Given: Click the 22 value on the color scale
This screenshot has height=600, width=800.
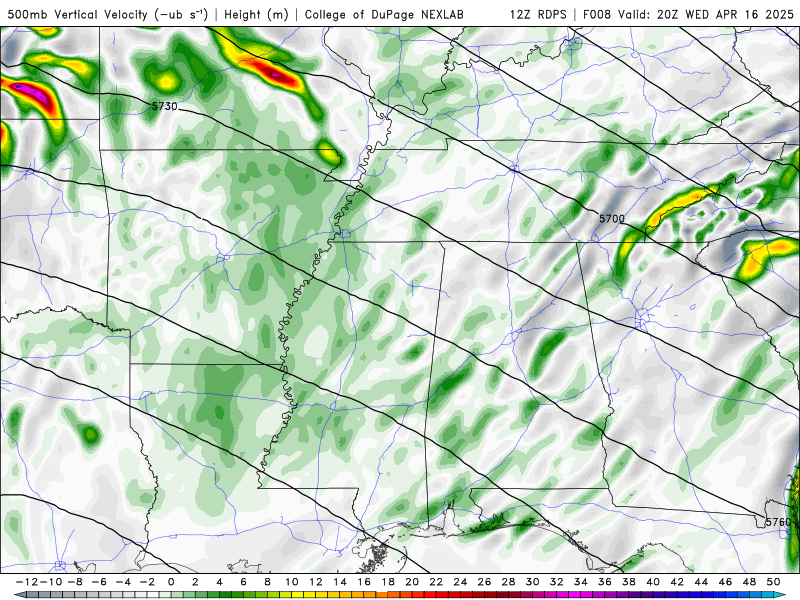Looking at the screenshot, I should point(436,582).
